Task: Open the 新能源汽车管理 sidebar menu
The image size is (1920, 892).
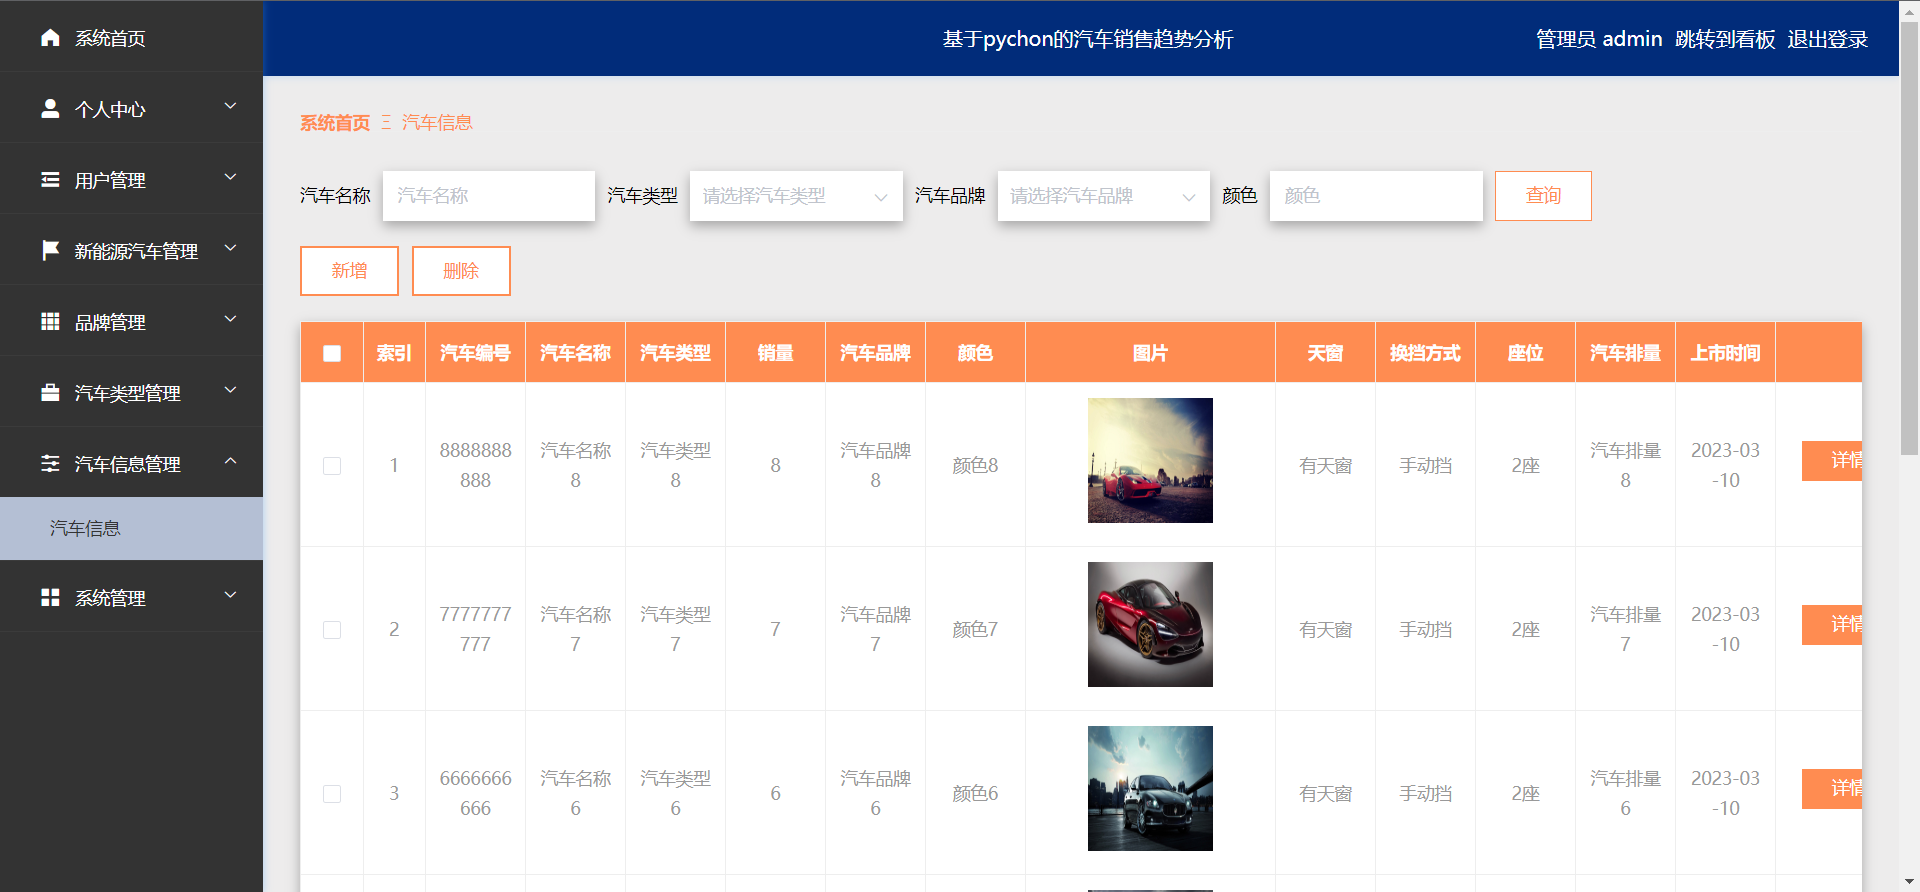Action: (131, 250)
